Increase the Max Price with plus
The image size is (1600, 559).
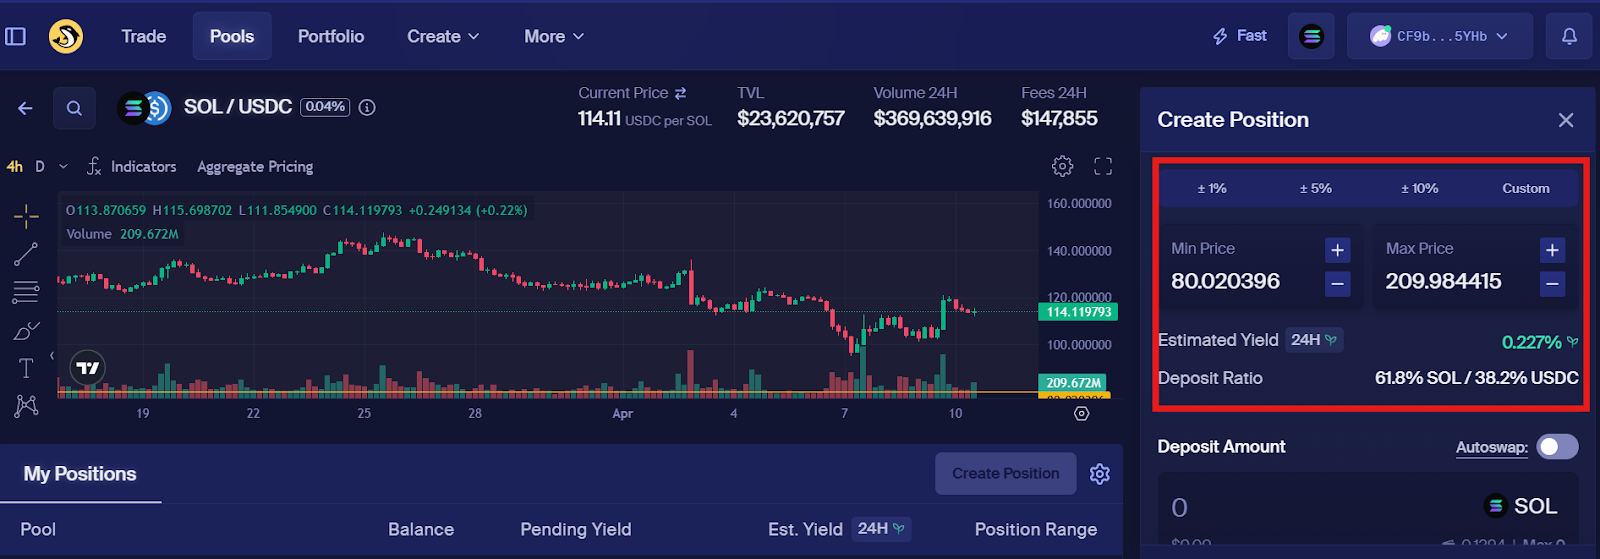(1552, 250)
